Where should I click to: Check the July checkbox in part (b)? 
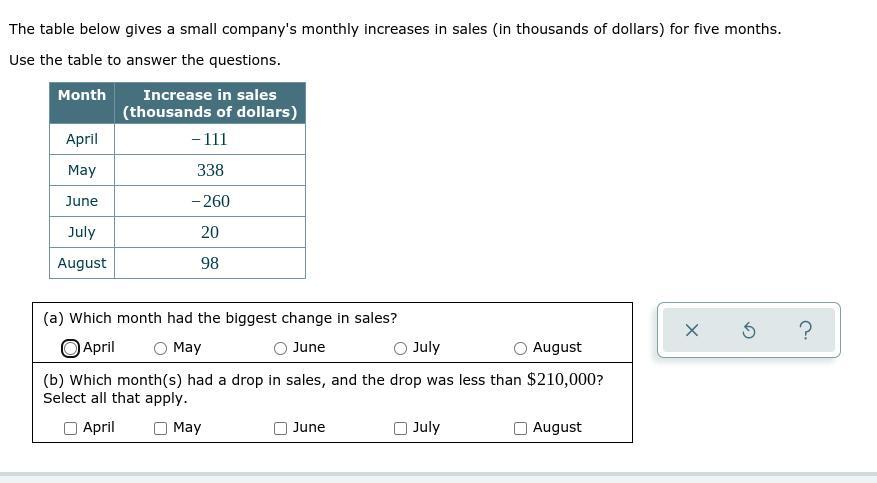coord(401,428)
